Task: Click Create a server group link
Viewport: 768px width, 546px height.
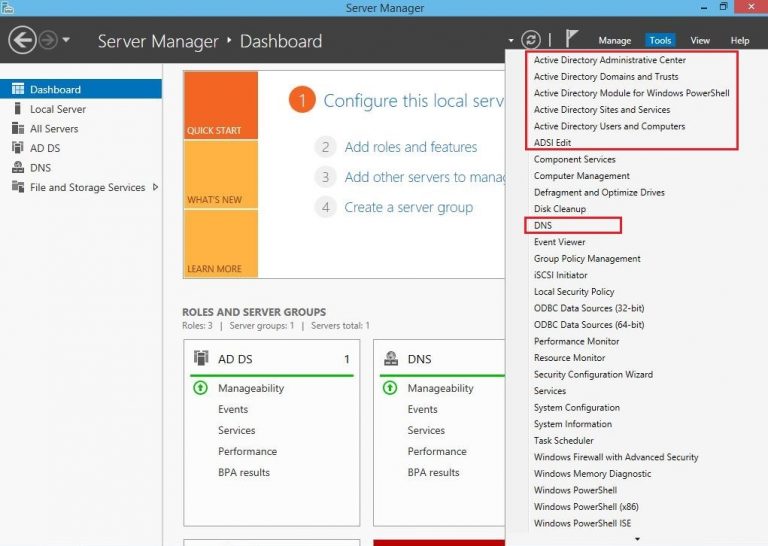Action: pos(408,207)
